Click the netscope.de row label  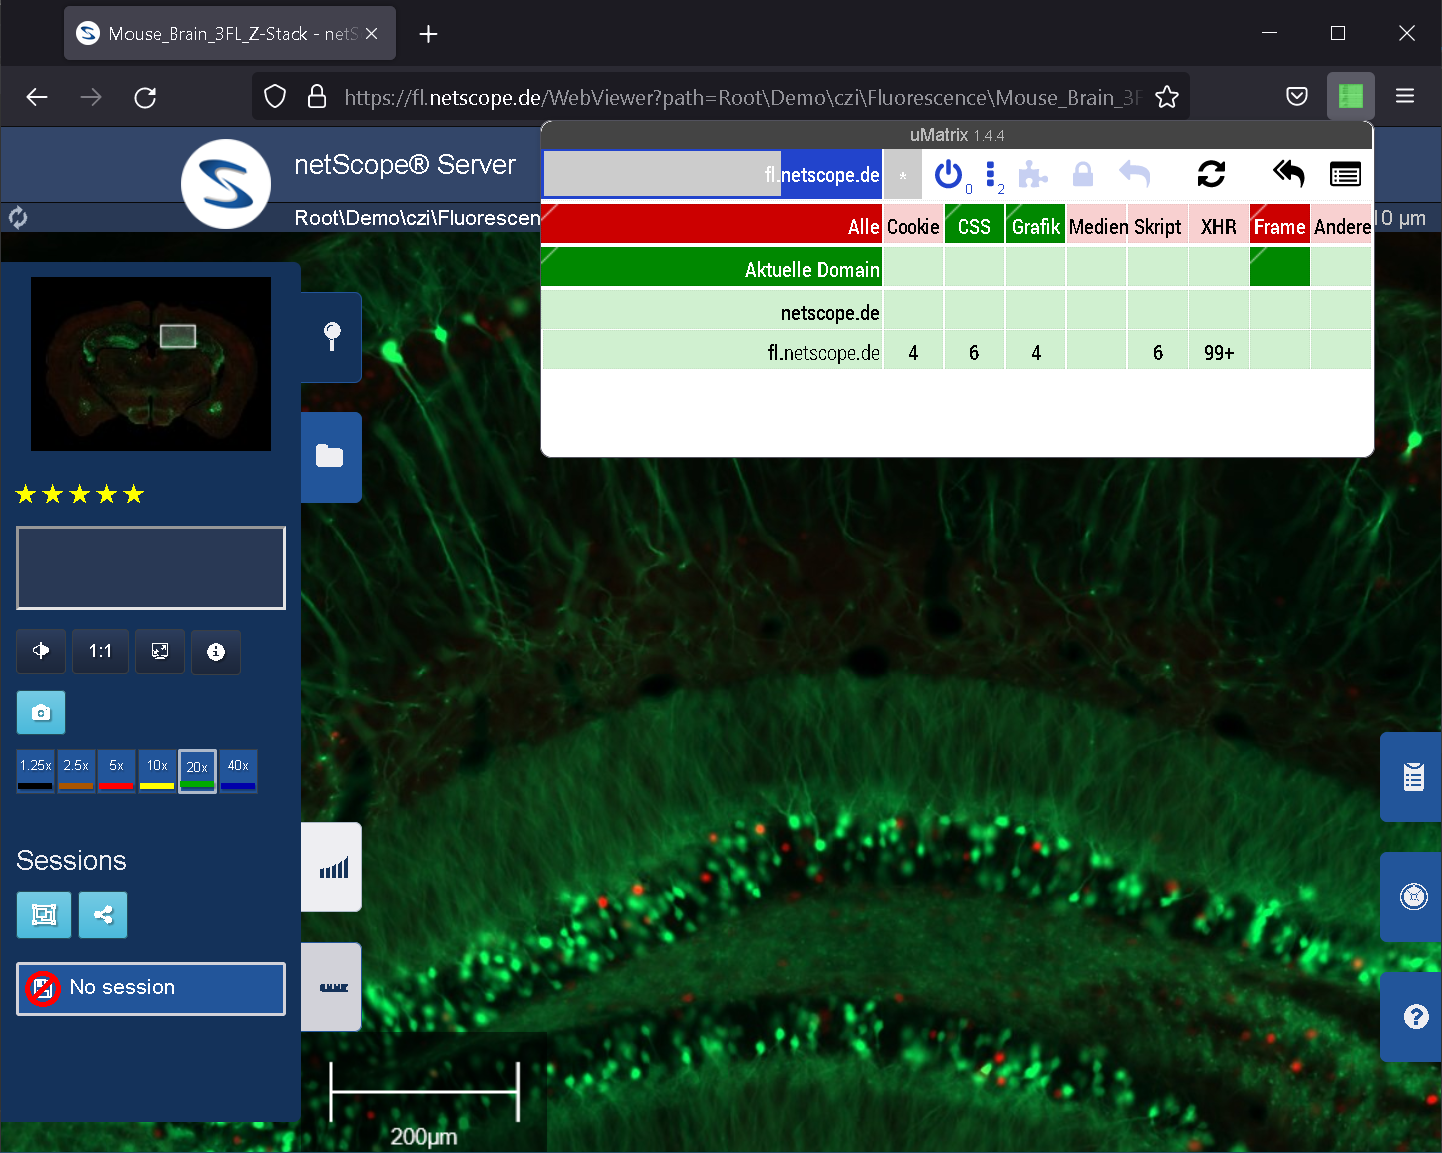pyautogui.click(x=712, y=311)
